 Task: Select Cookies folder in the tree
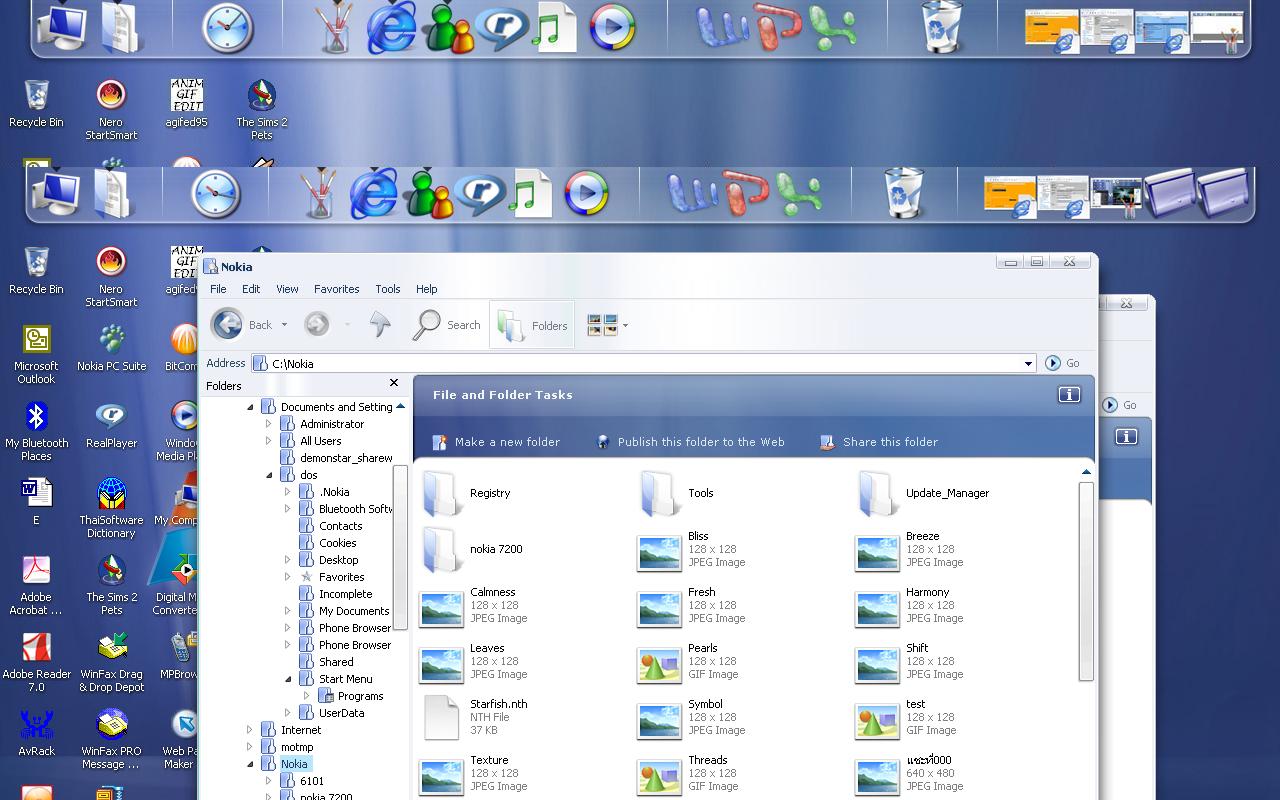[337, 543]
